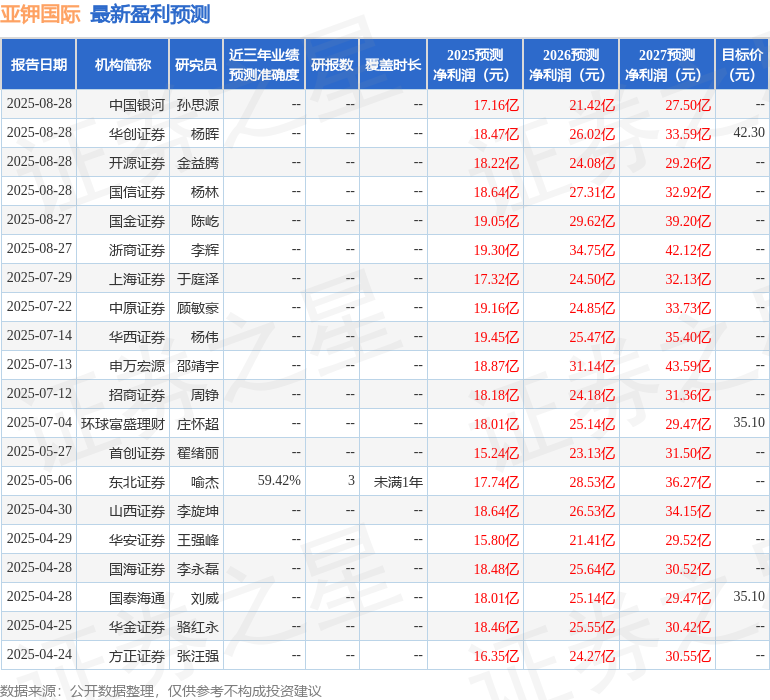Click 2026 profit value 21.41亿

pyautogui.click(x=592, y=539)
